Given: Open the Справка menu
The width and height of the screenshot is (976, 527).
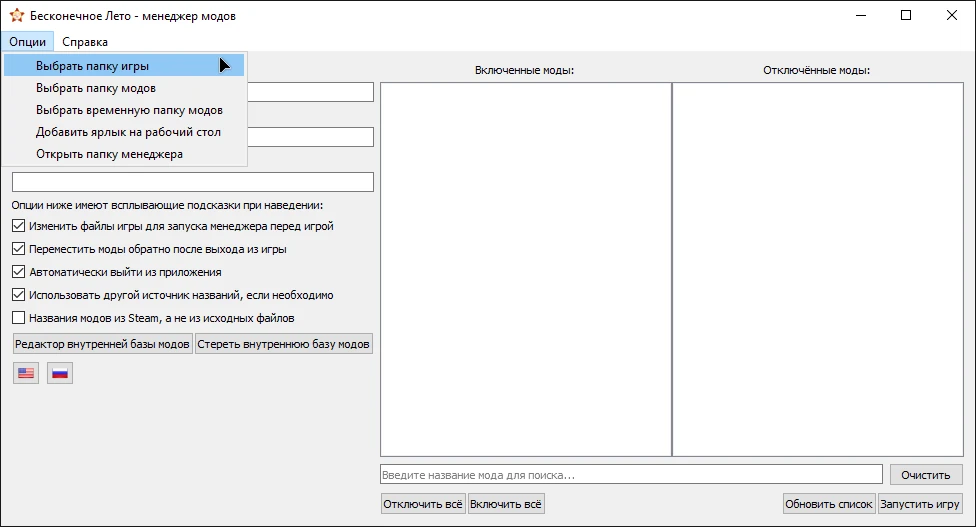Looking at the screenshot, I should [x=85, y=42].
